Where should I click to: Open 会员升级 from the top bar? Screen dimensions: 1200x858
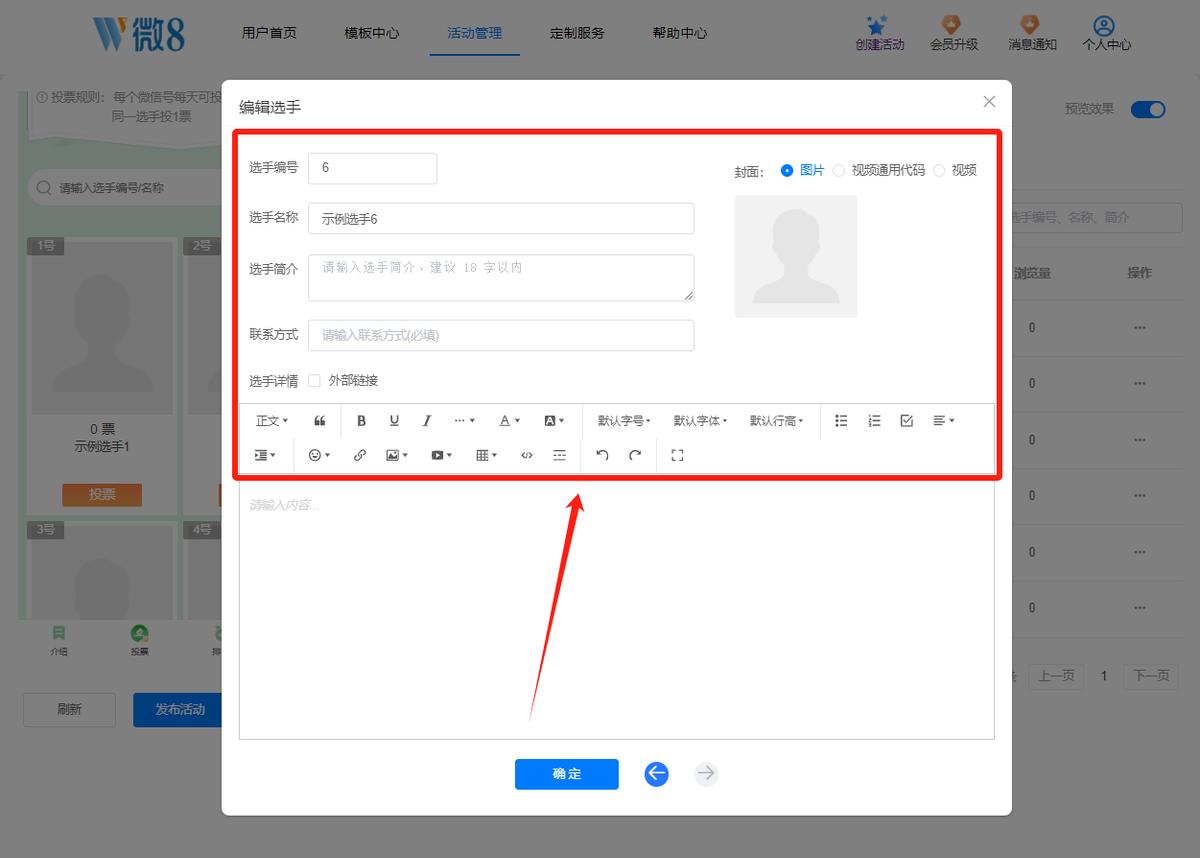954,34
